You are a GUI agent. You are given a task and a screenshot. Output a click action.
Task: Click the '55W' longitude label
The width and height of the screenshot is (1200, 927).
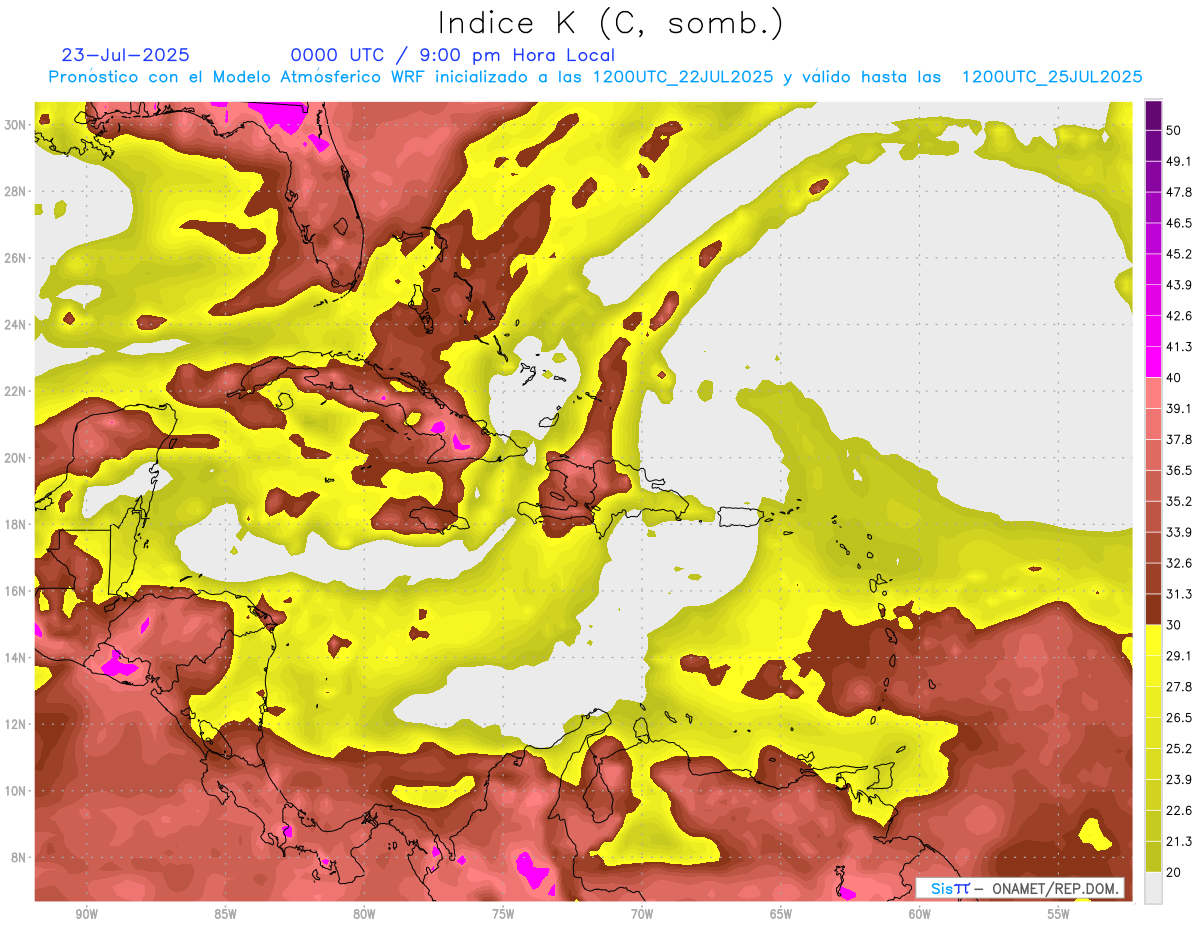click(1059, 914)
